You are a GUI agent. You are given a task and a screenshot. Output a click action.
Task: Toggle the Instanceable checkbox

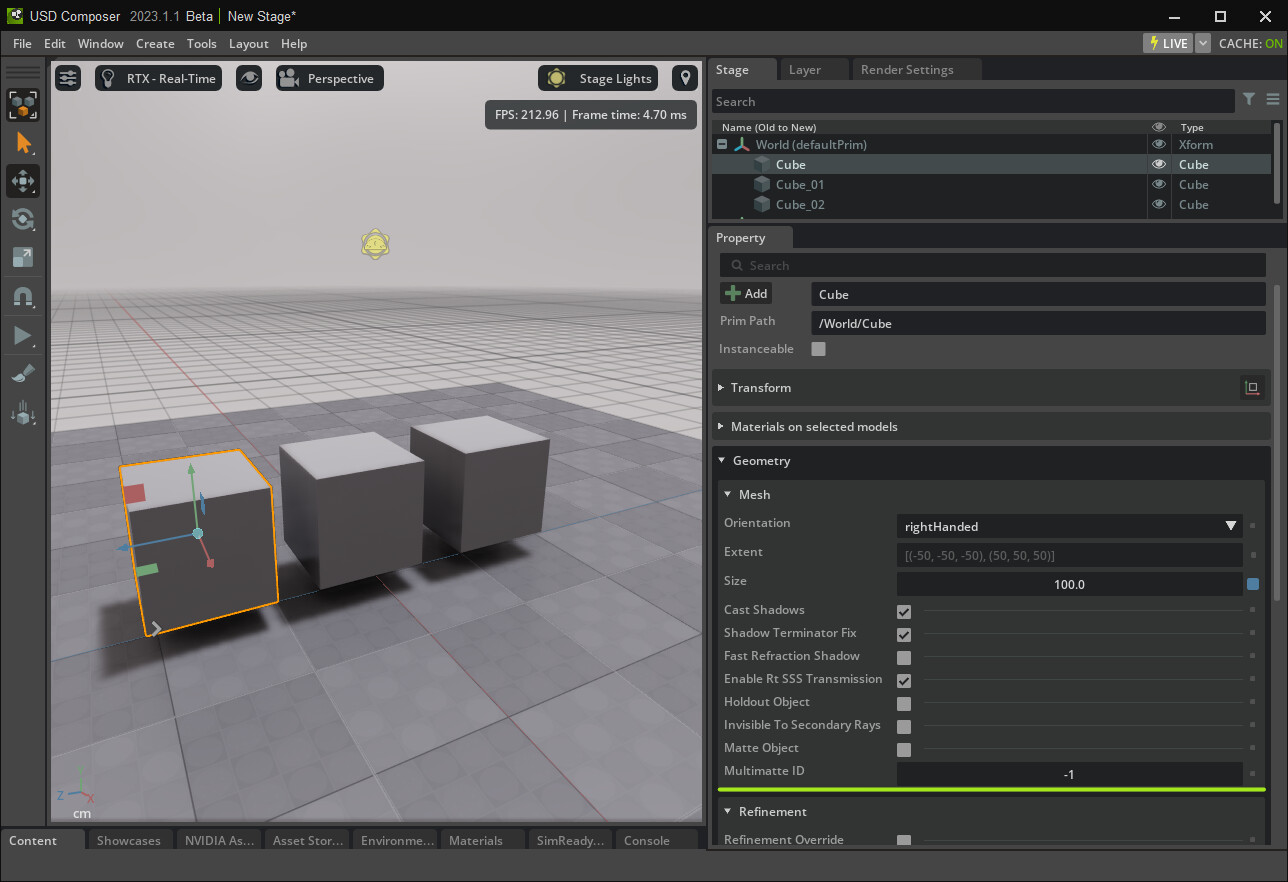[819, 349]
